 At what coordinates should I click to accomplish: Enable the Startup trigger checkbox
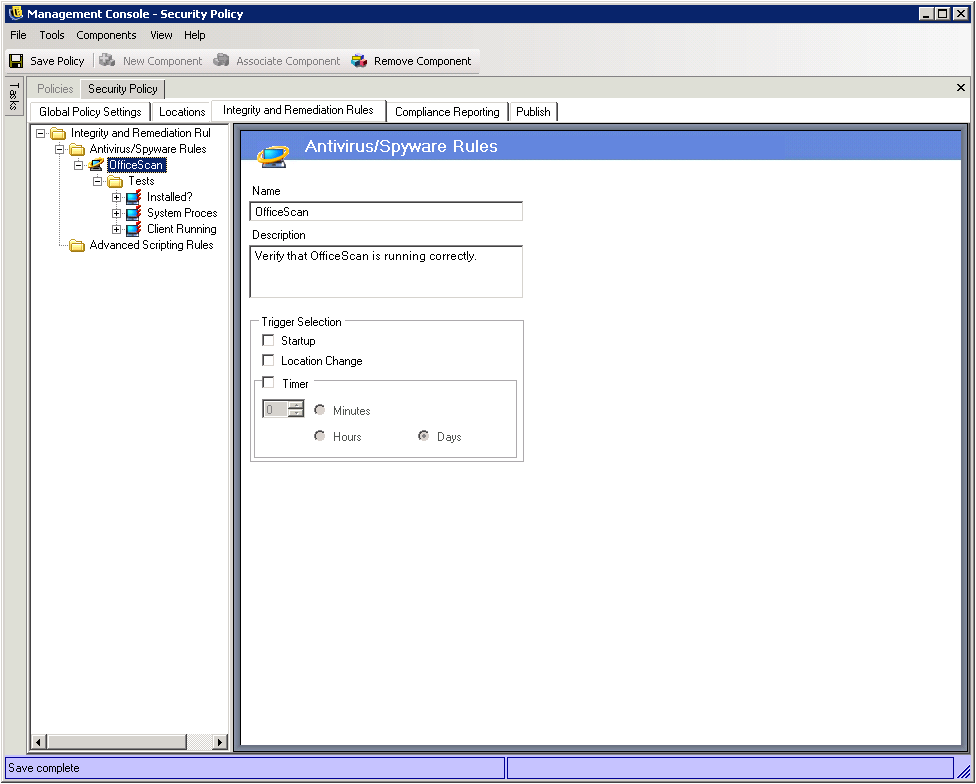click(x=268, y=341)
